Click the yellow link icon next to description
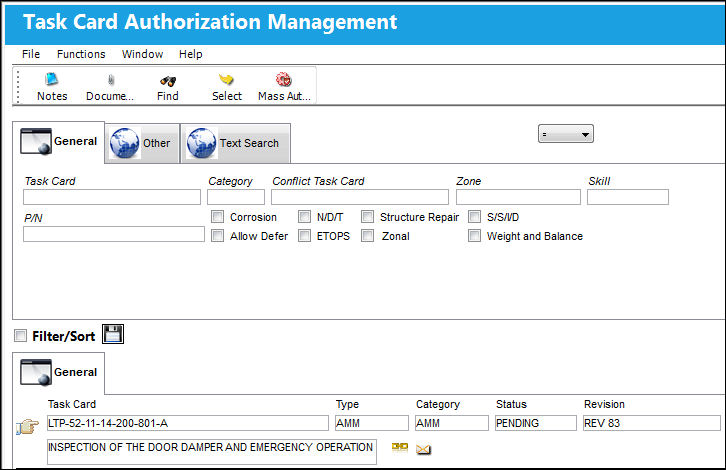Viewport: 726px width, 470px height. [400, 447]
